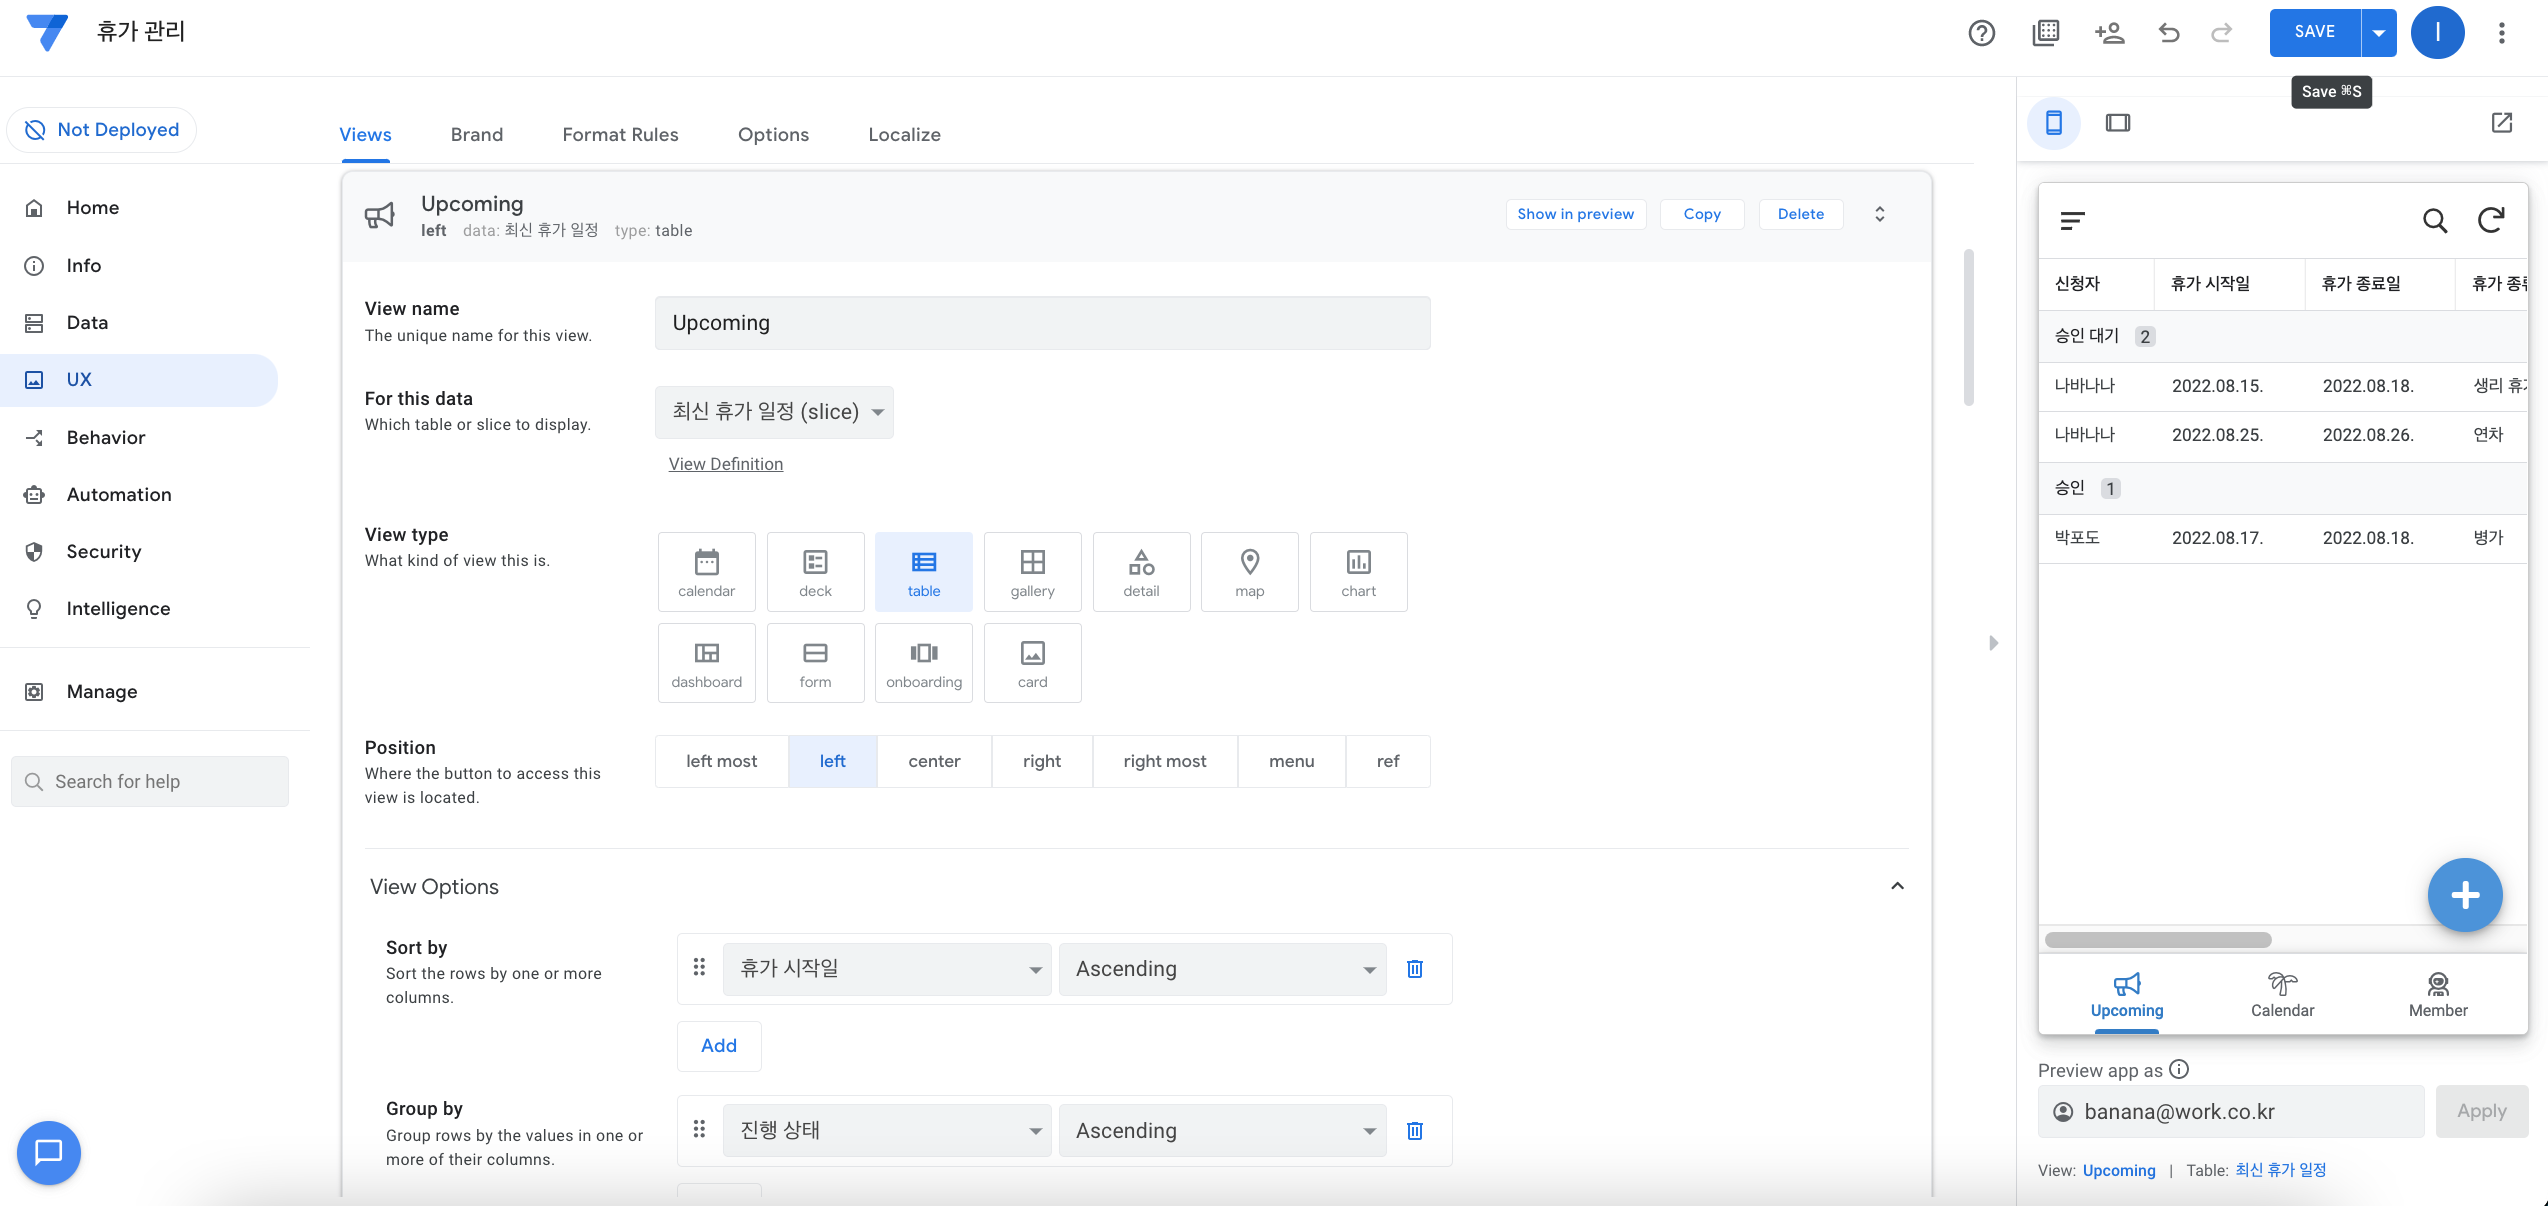Switch preview to tablet mode icon
Viewport: 2548px width, 1206px height.
pyautogui.click(x=2117, y=123)
